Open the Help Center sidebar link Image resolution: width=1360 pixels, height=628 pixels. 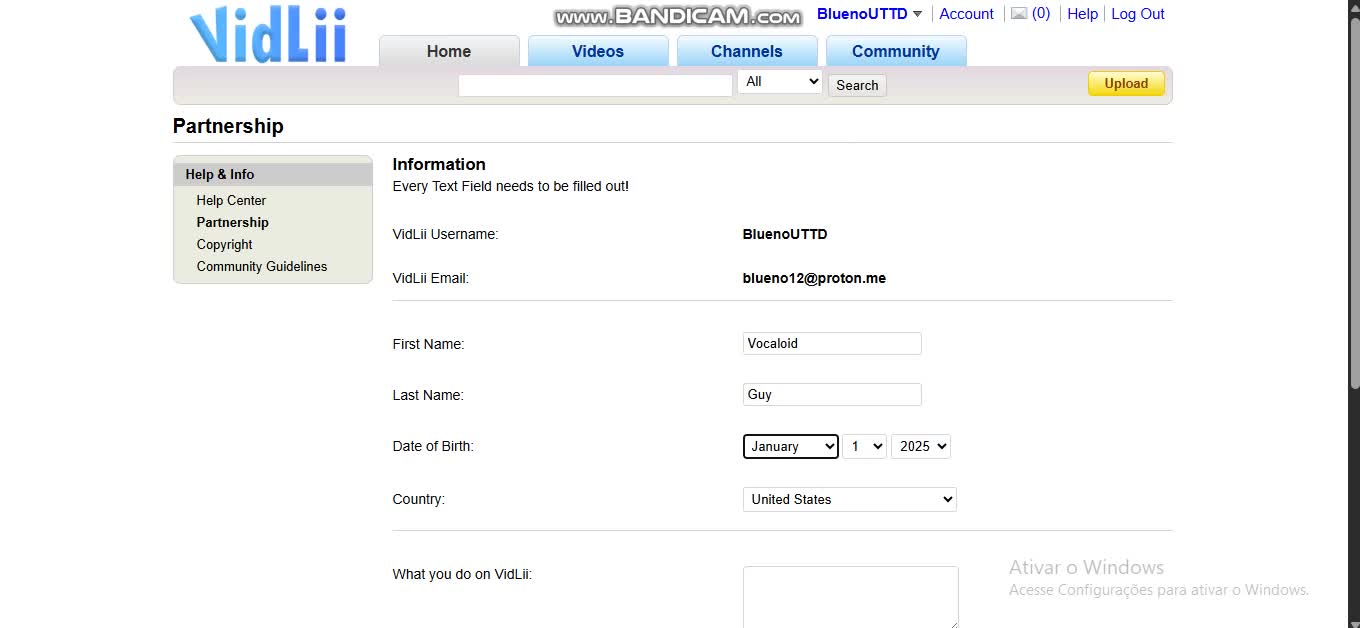(231, 200)
